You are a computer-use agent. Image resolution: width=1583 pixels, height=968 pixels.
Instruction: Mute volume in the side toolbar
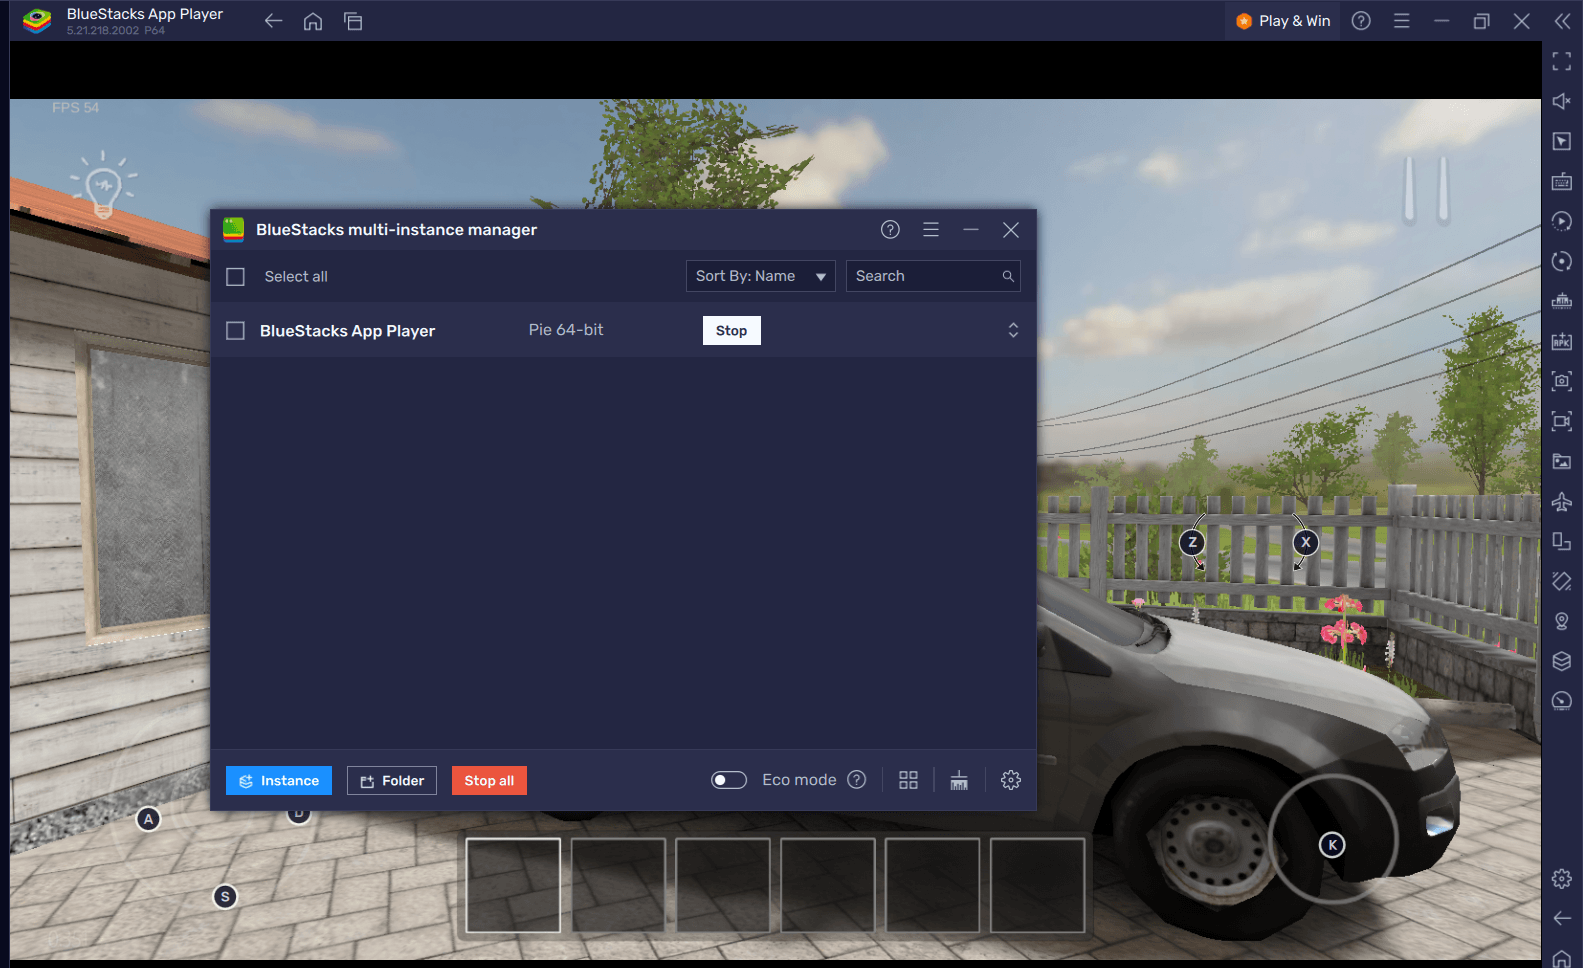coord(1562,101)
